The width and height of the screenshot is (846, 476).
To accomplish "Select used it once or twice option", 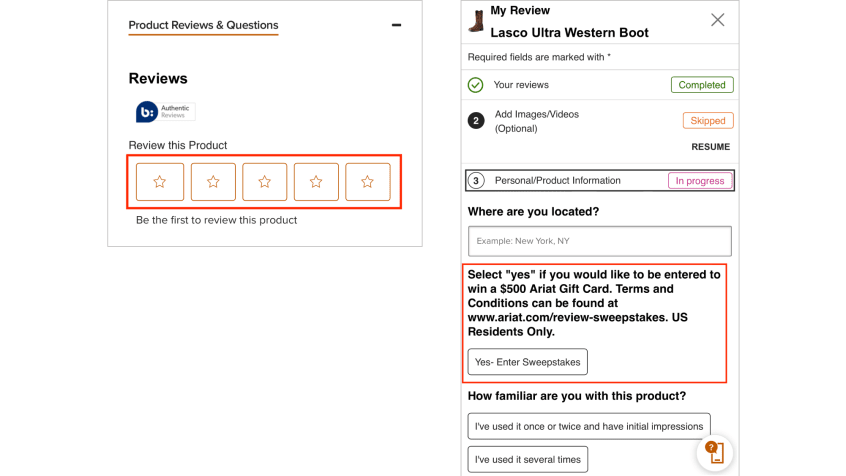I will coord(589,426).
